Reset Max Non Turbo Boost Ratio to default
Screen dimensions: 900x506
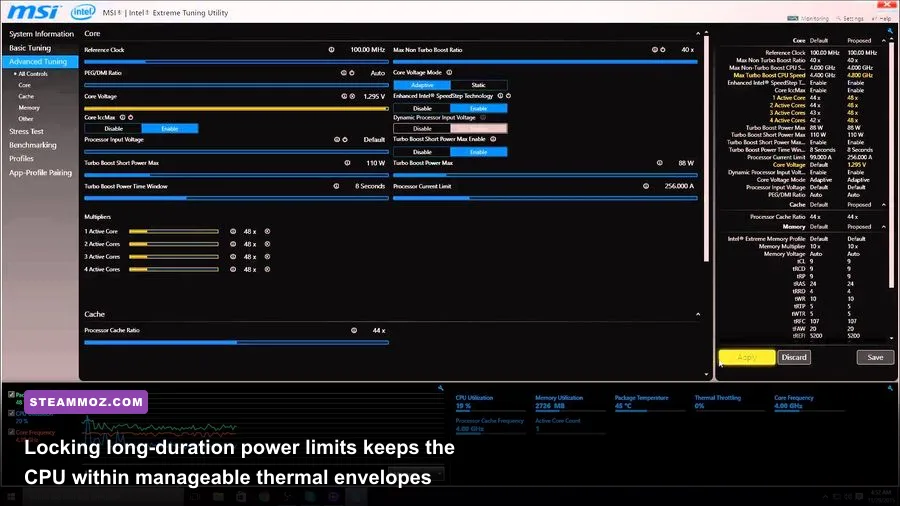(663, 50)
